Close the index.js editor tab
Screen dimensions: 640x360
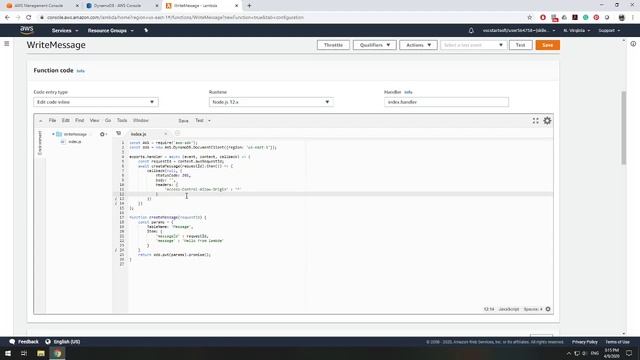tap(165, 134)
